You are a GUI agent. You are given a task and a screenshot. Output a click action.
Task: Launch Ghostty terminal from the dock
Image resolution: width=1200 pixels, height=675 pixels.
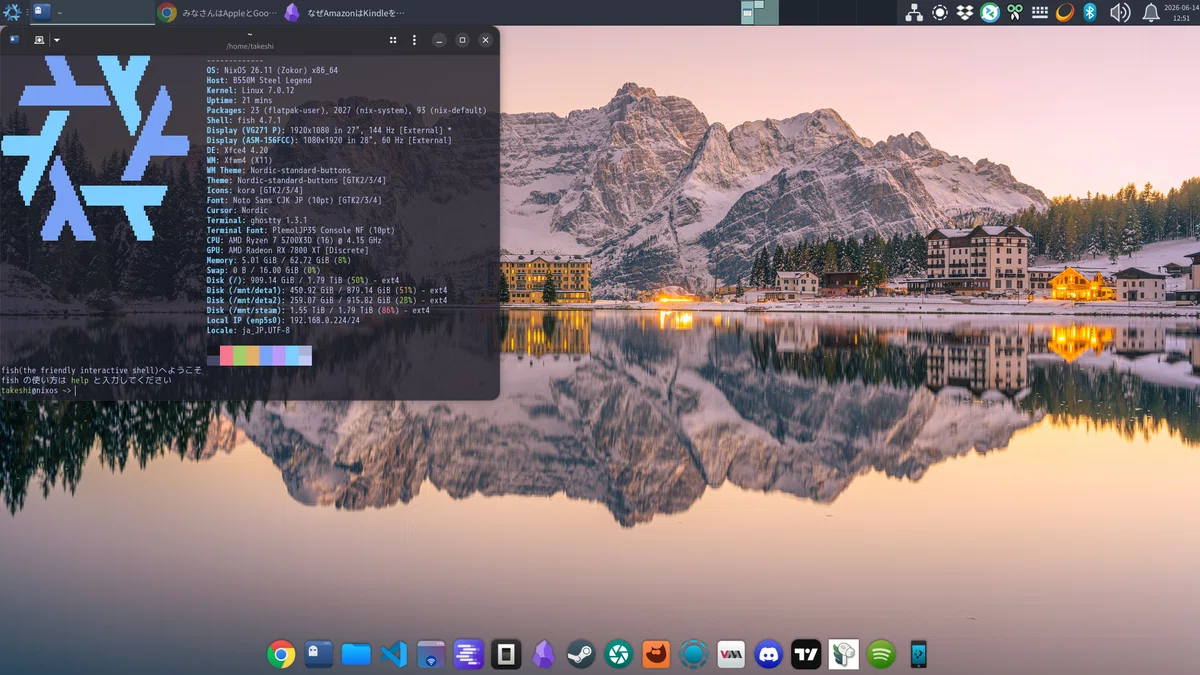319,654
